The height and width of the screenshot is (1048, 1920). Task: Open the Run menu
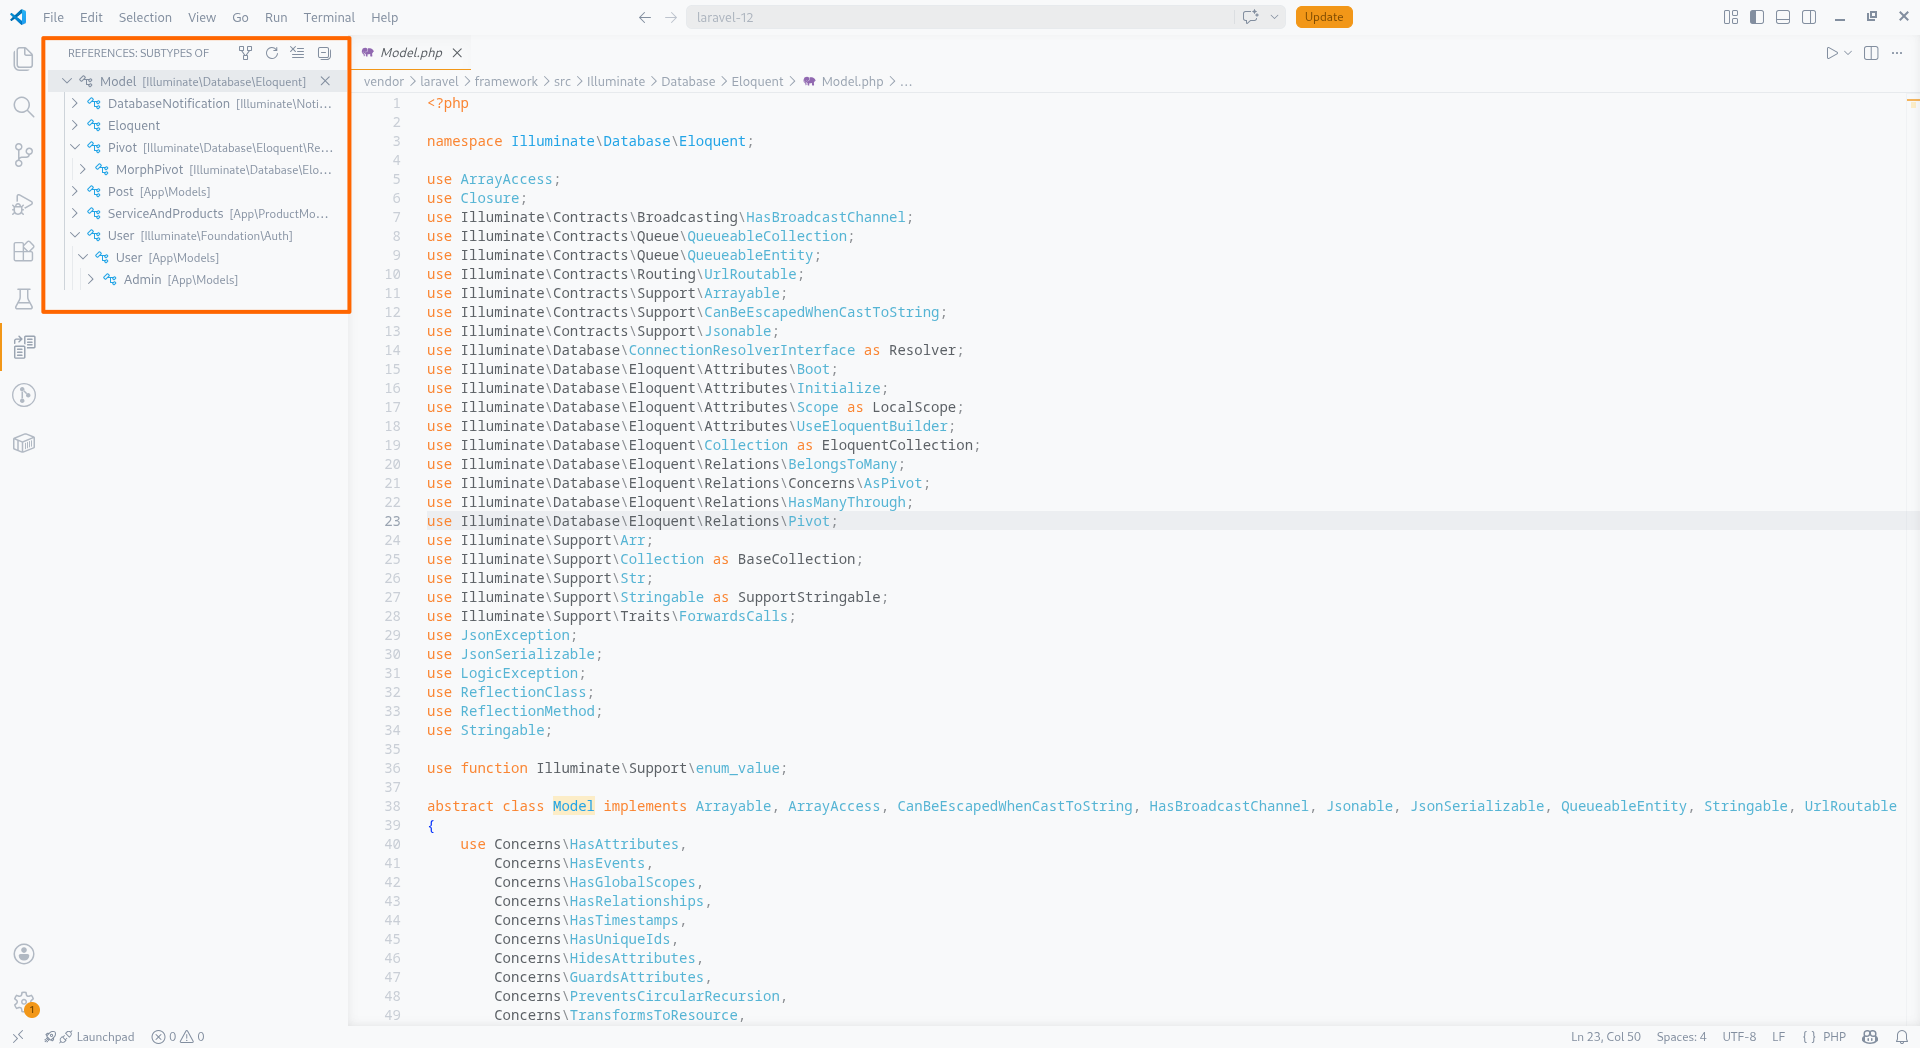coord(276,17)
